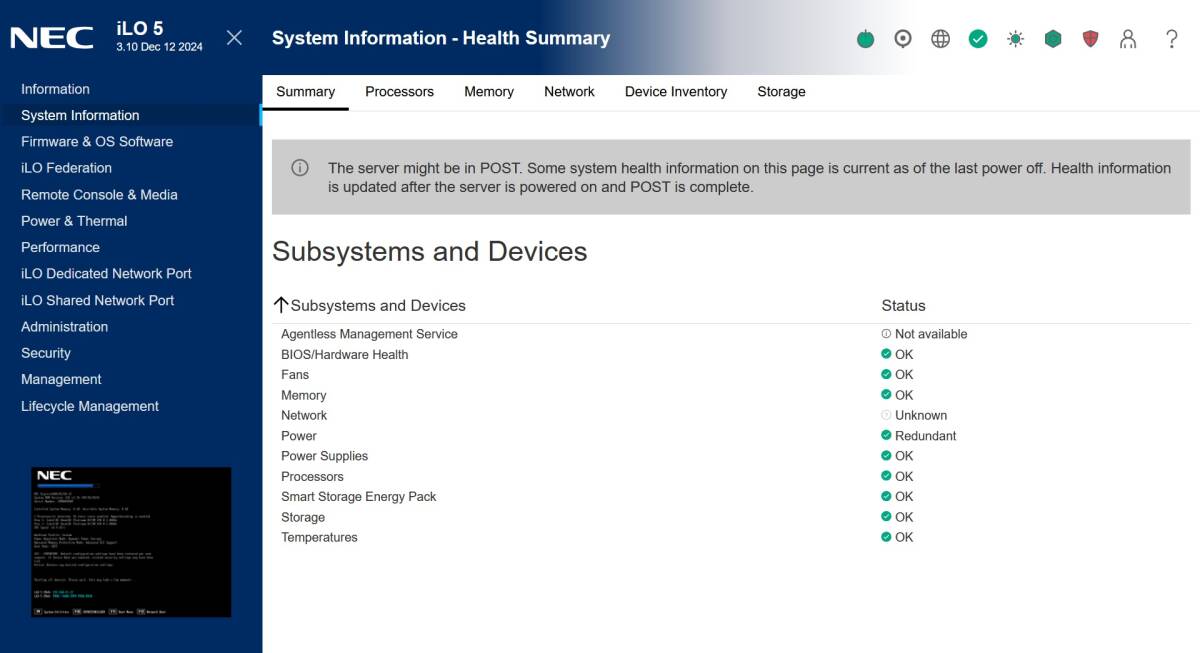Screen dimensions: 1200x653
Task: Click the Status column header
Action: (903, 306)
